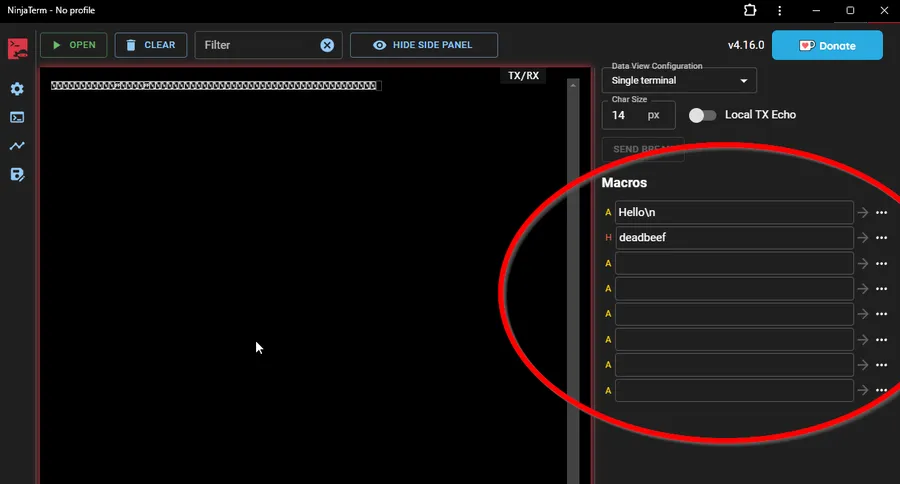The width and height of the screenshot is (900, 484).
Task: Clear the Filter text with X icon
Action: click(327, 45)
